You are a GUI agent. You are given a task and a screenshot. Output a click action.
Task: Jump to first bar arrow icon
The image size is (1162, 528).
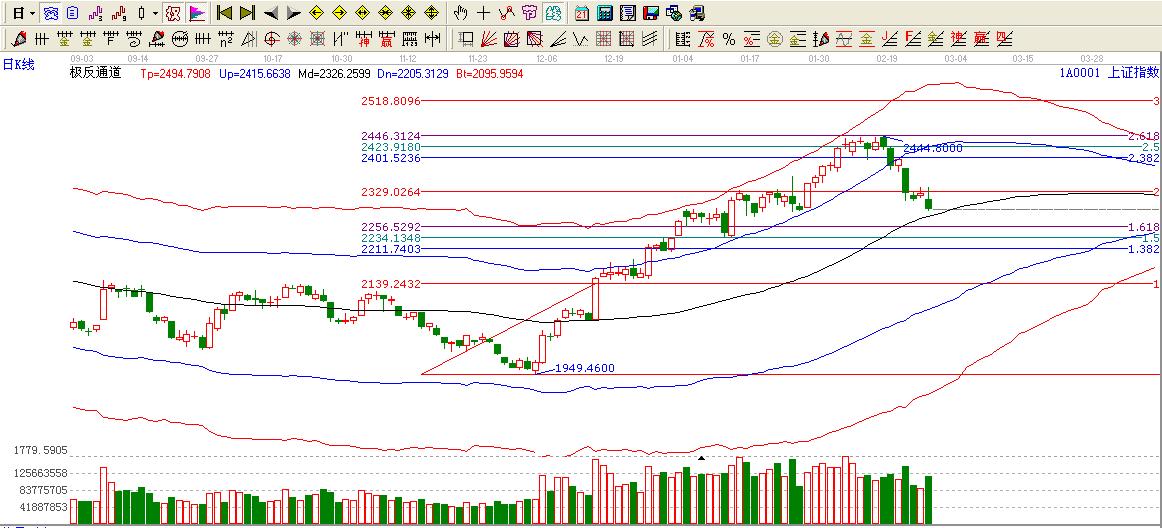point(224,13)
